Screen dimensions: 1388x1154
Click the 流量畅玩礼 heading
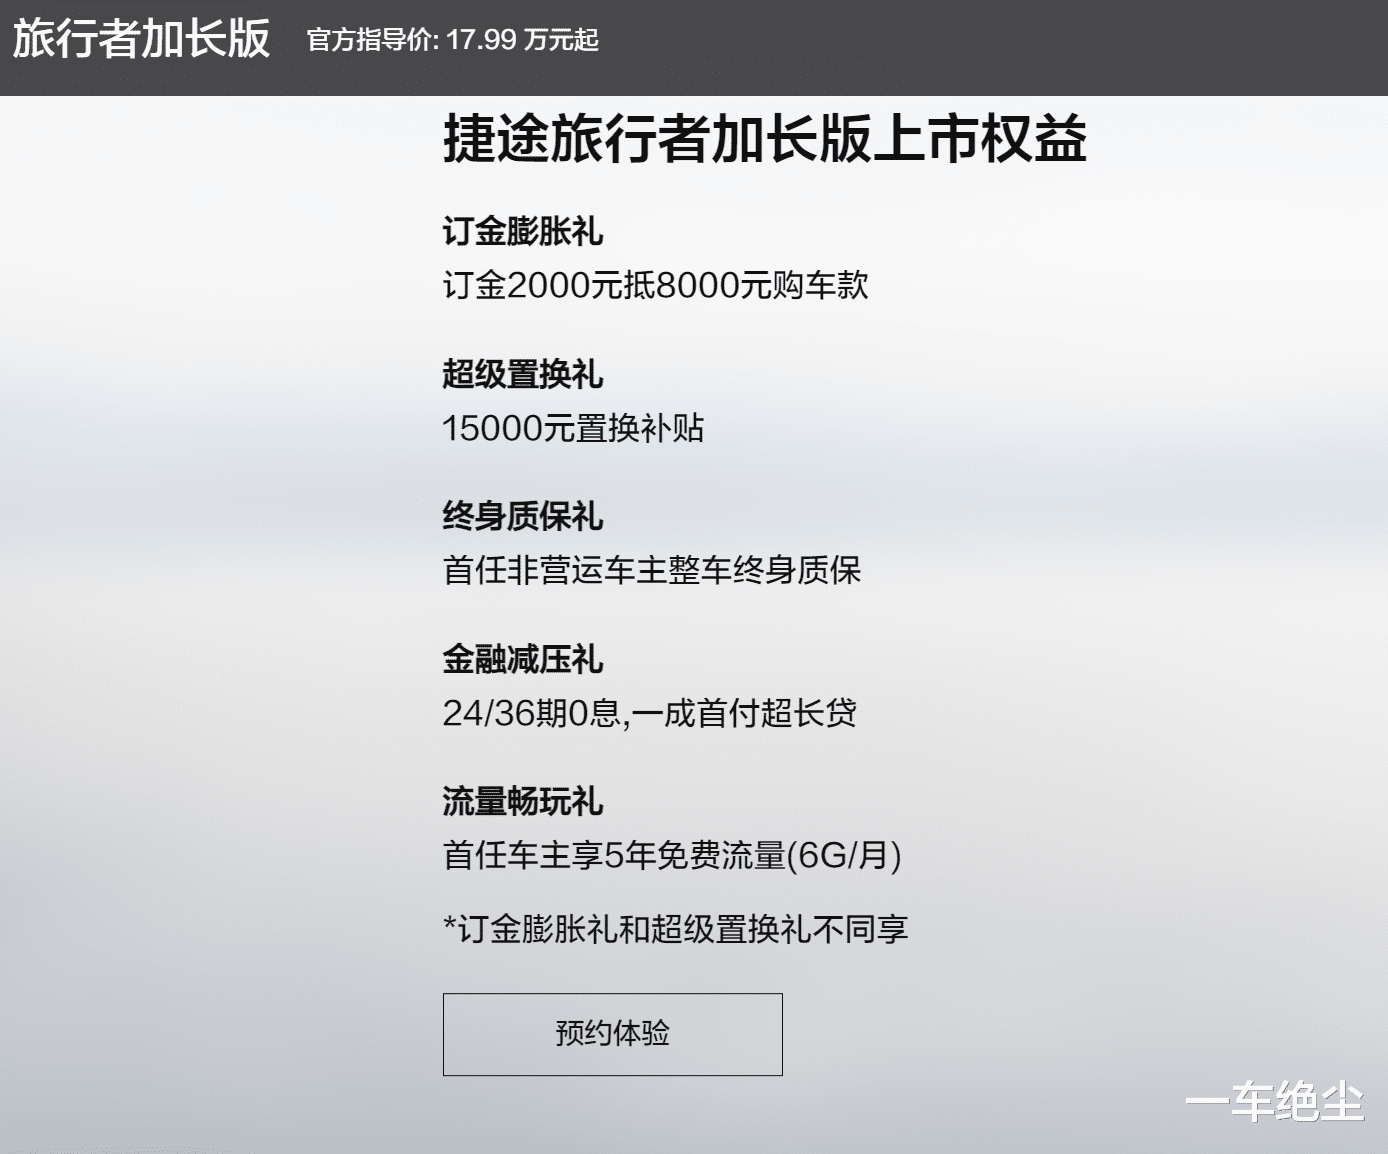(523, 802)
